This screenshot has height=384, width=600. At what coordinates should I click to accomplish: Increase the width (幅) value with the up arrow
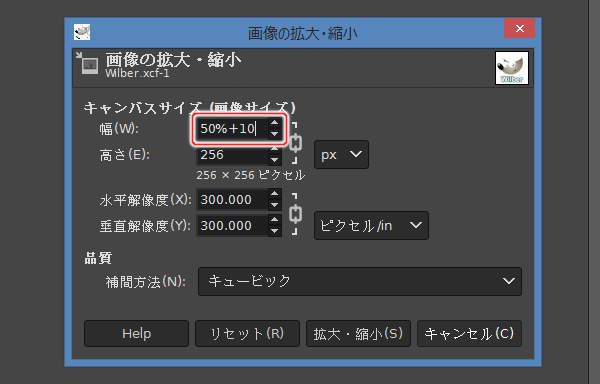click(274, 123)
